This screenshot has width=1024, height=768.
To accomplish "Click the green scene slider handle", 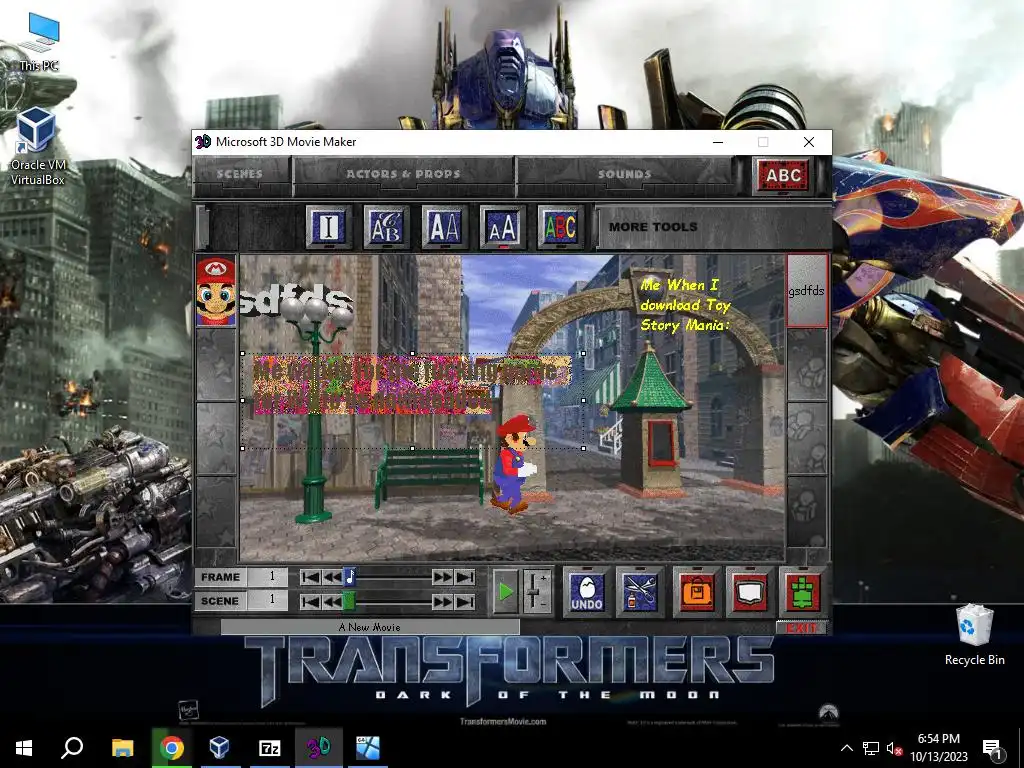I will coord(349,601).
